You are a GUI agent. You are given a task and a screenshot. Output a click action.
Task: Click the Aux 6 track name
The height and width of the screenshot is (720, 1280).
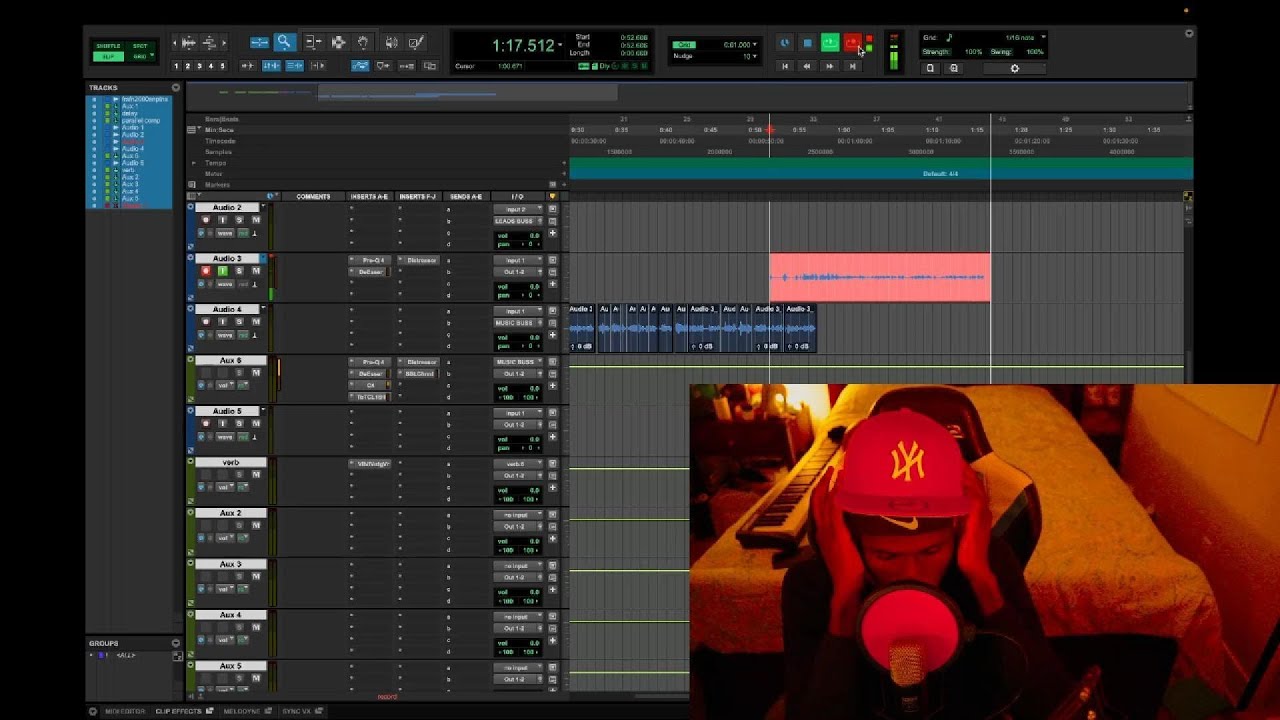coord(231,360)
